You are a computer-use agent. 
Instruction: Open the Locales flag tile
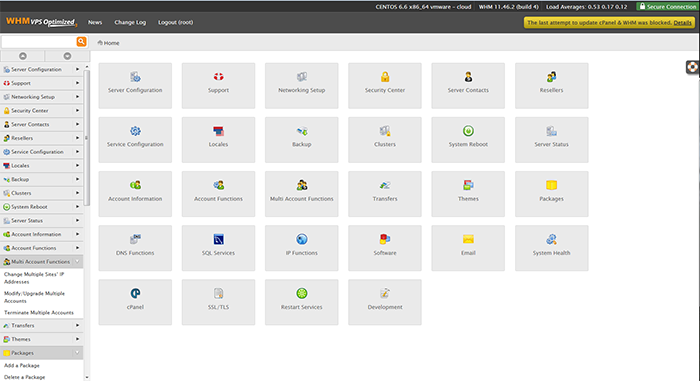[x=218, y=140]
